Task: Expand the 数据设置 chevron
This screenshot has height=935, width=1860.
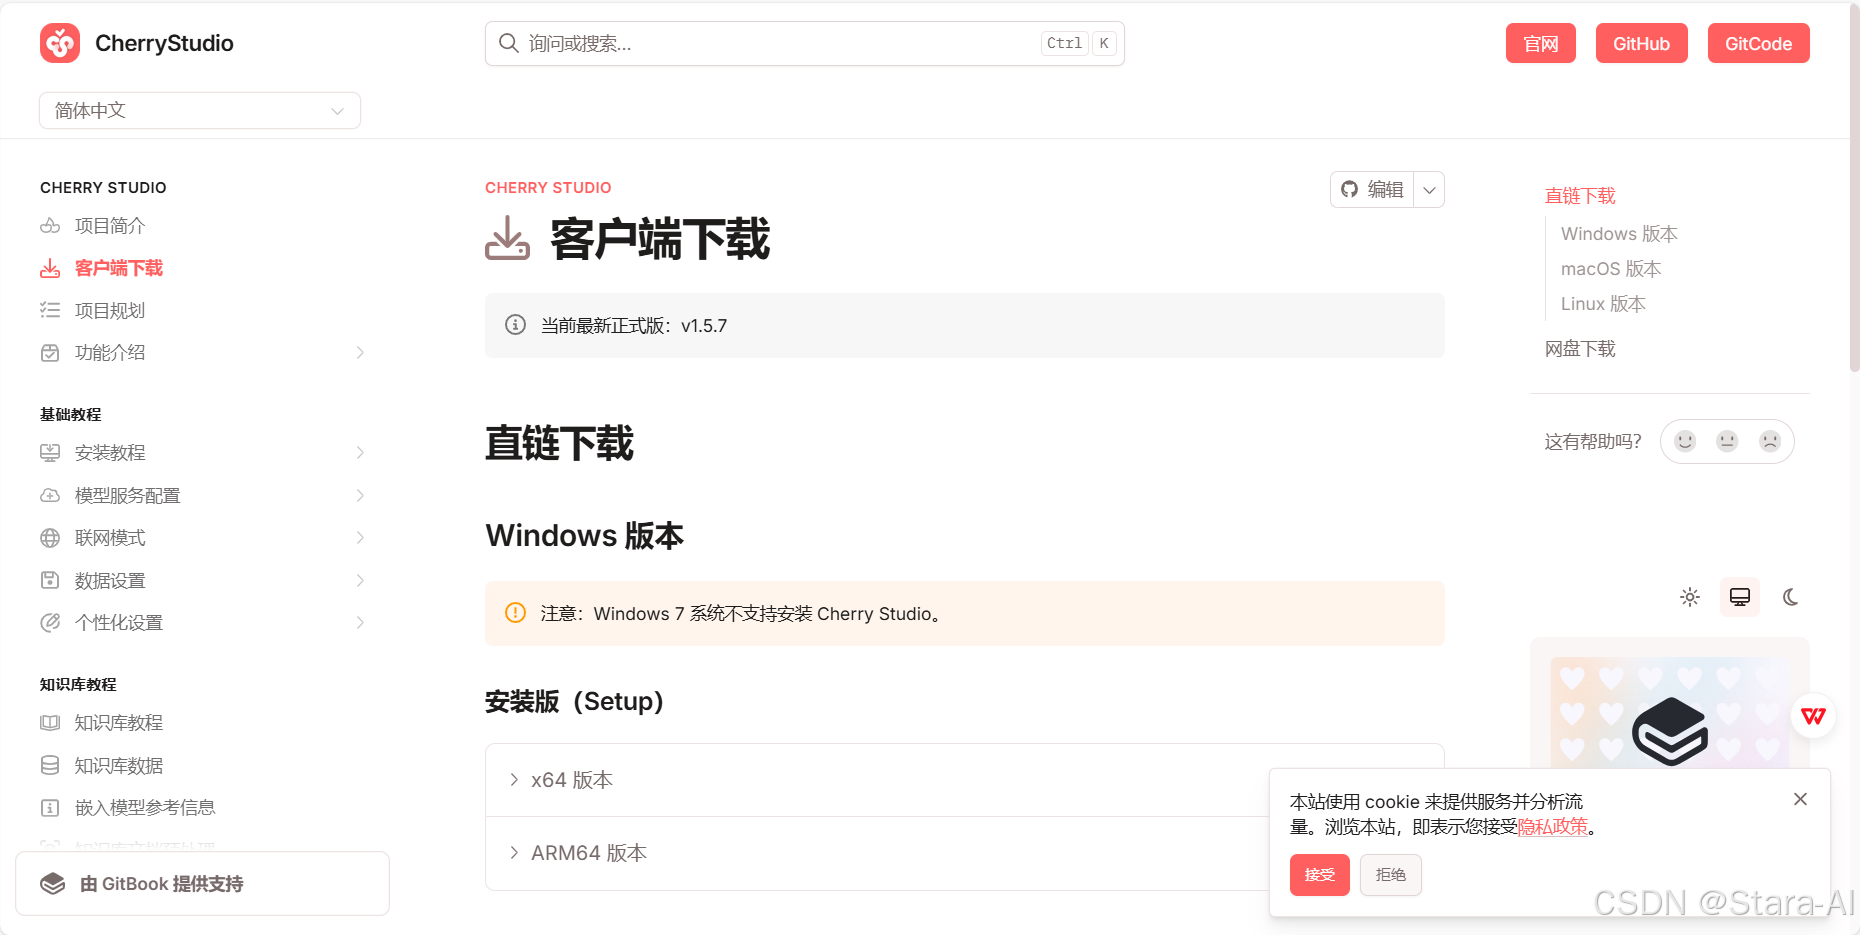Action: 360,580
